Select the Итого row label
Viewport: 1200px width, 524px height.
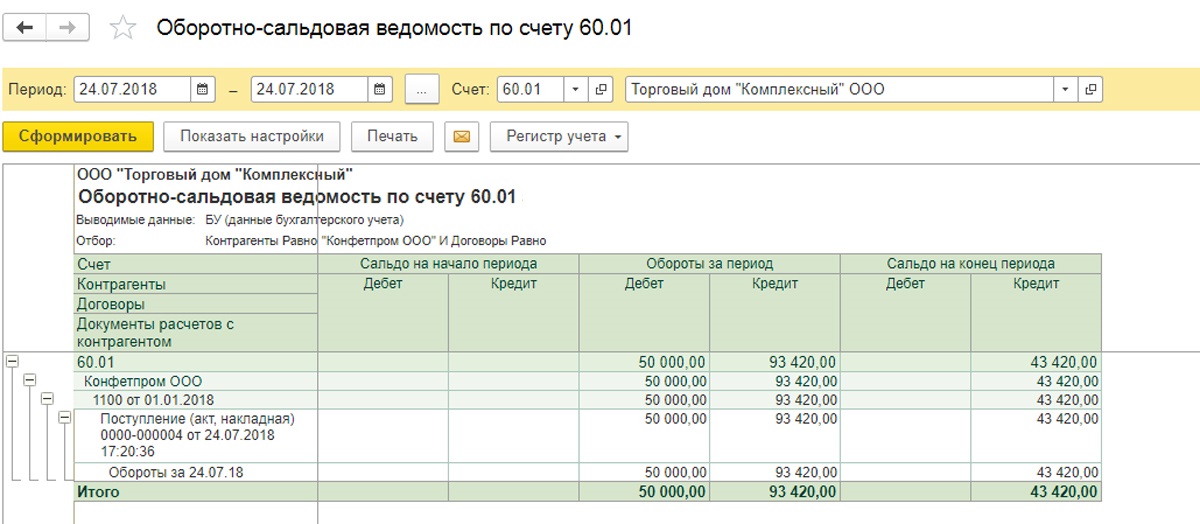tap(98, 491)
